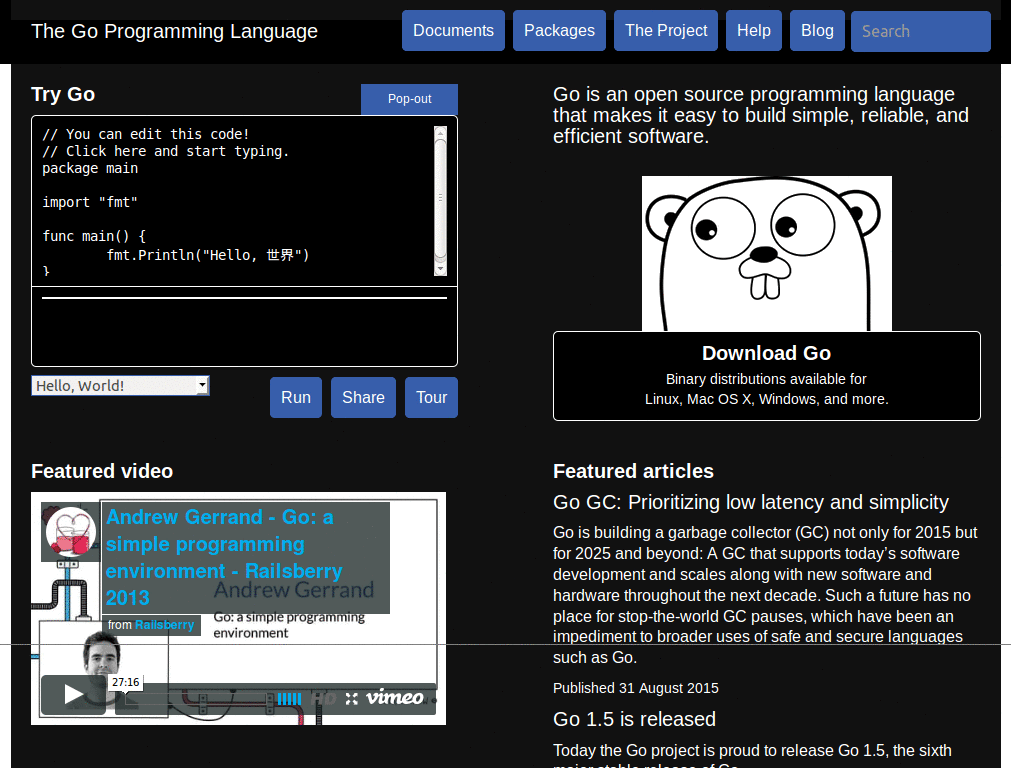Click the Go gopher mascot image
The image size is (1024, 768).
pos(766,253)
